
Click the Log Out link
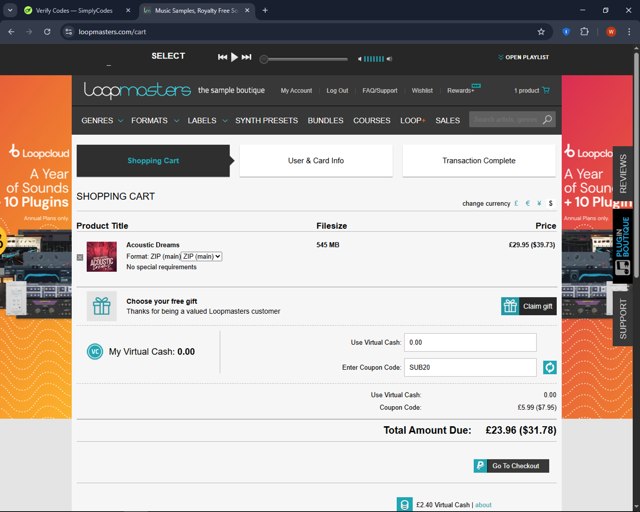coord(337,91)
